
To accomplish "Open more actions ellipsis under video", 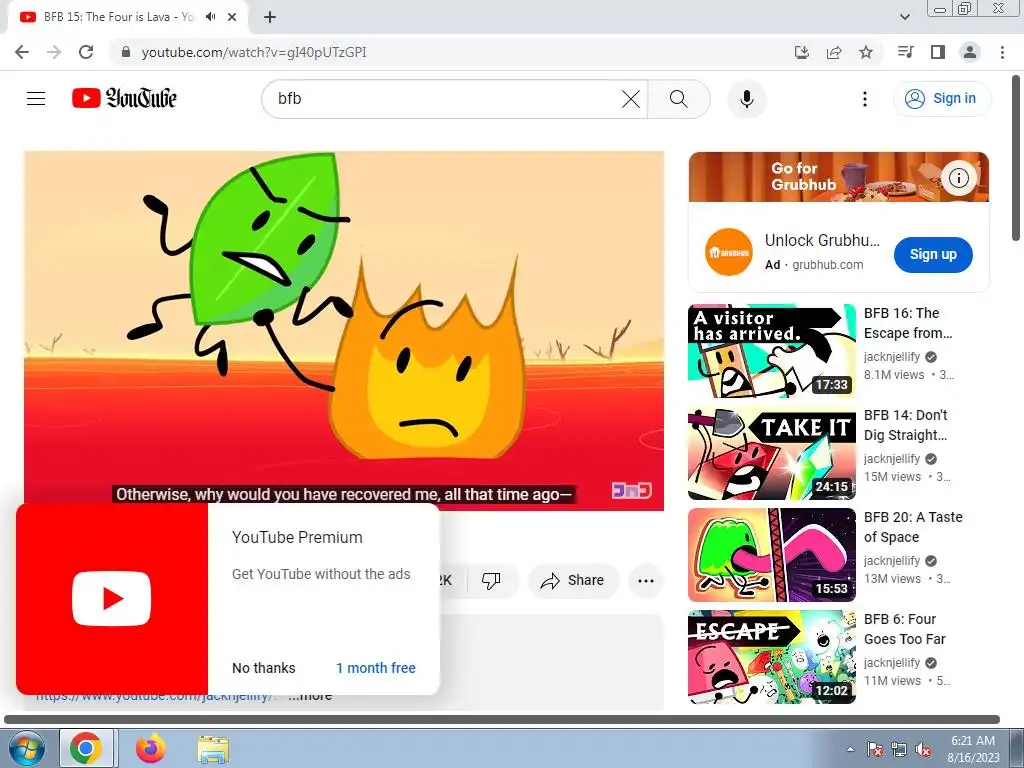I will (646, 581).
